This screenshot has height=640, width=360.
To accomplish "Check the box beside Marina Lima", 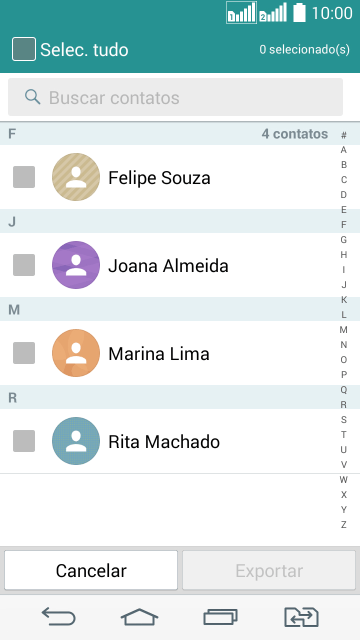I will click(x=24, y=353).
